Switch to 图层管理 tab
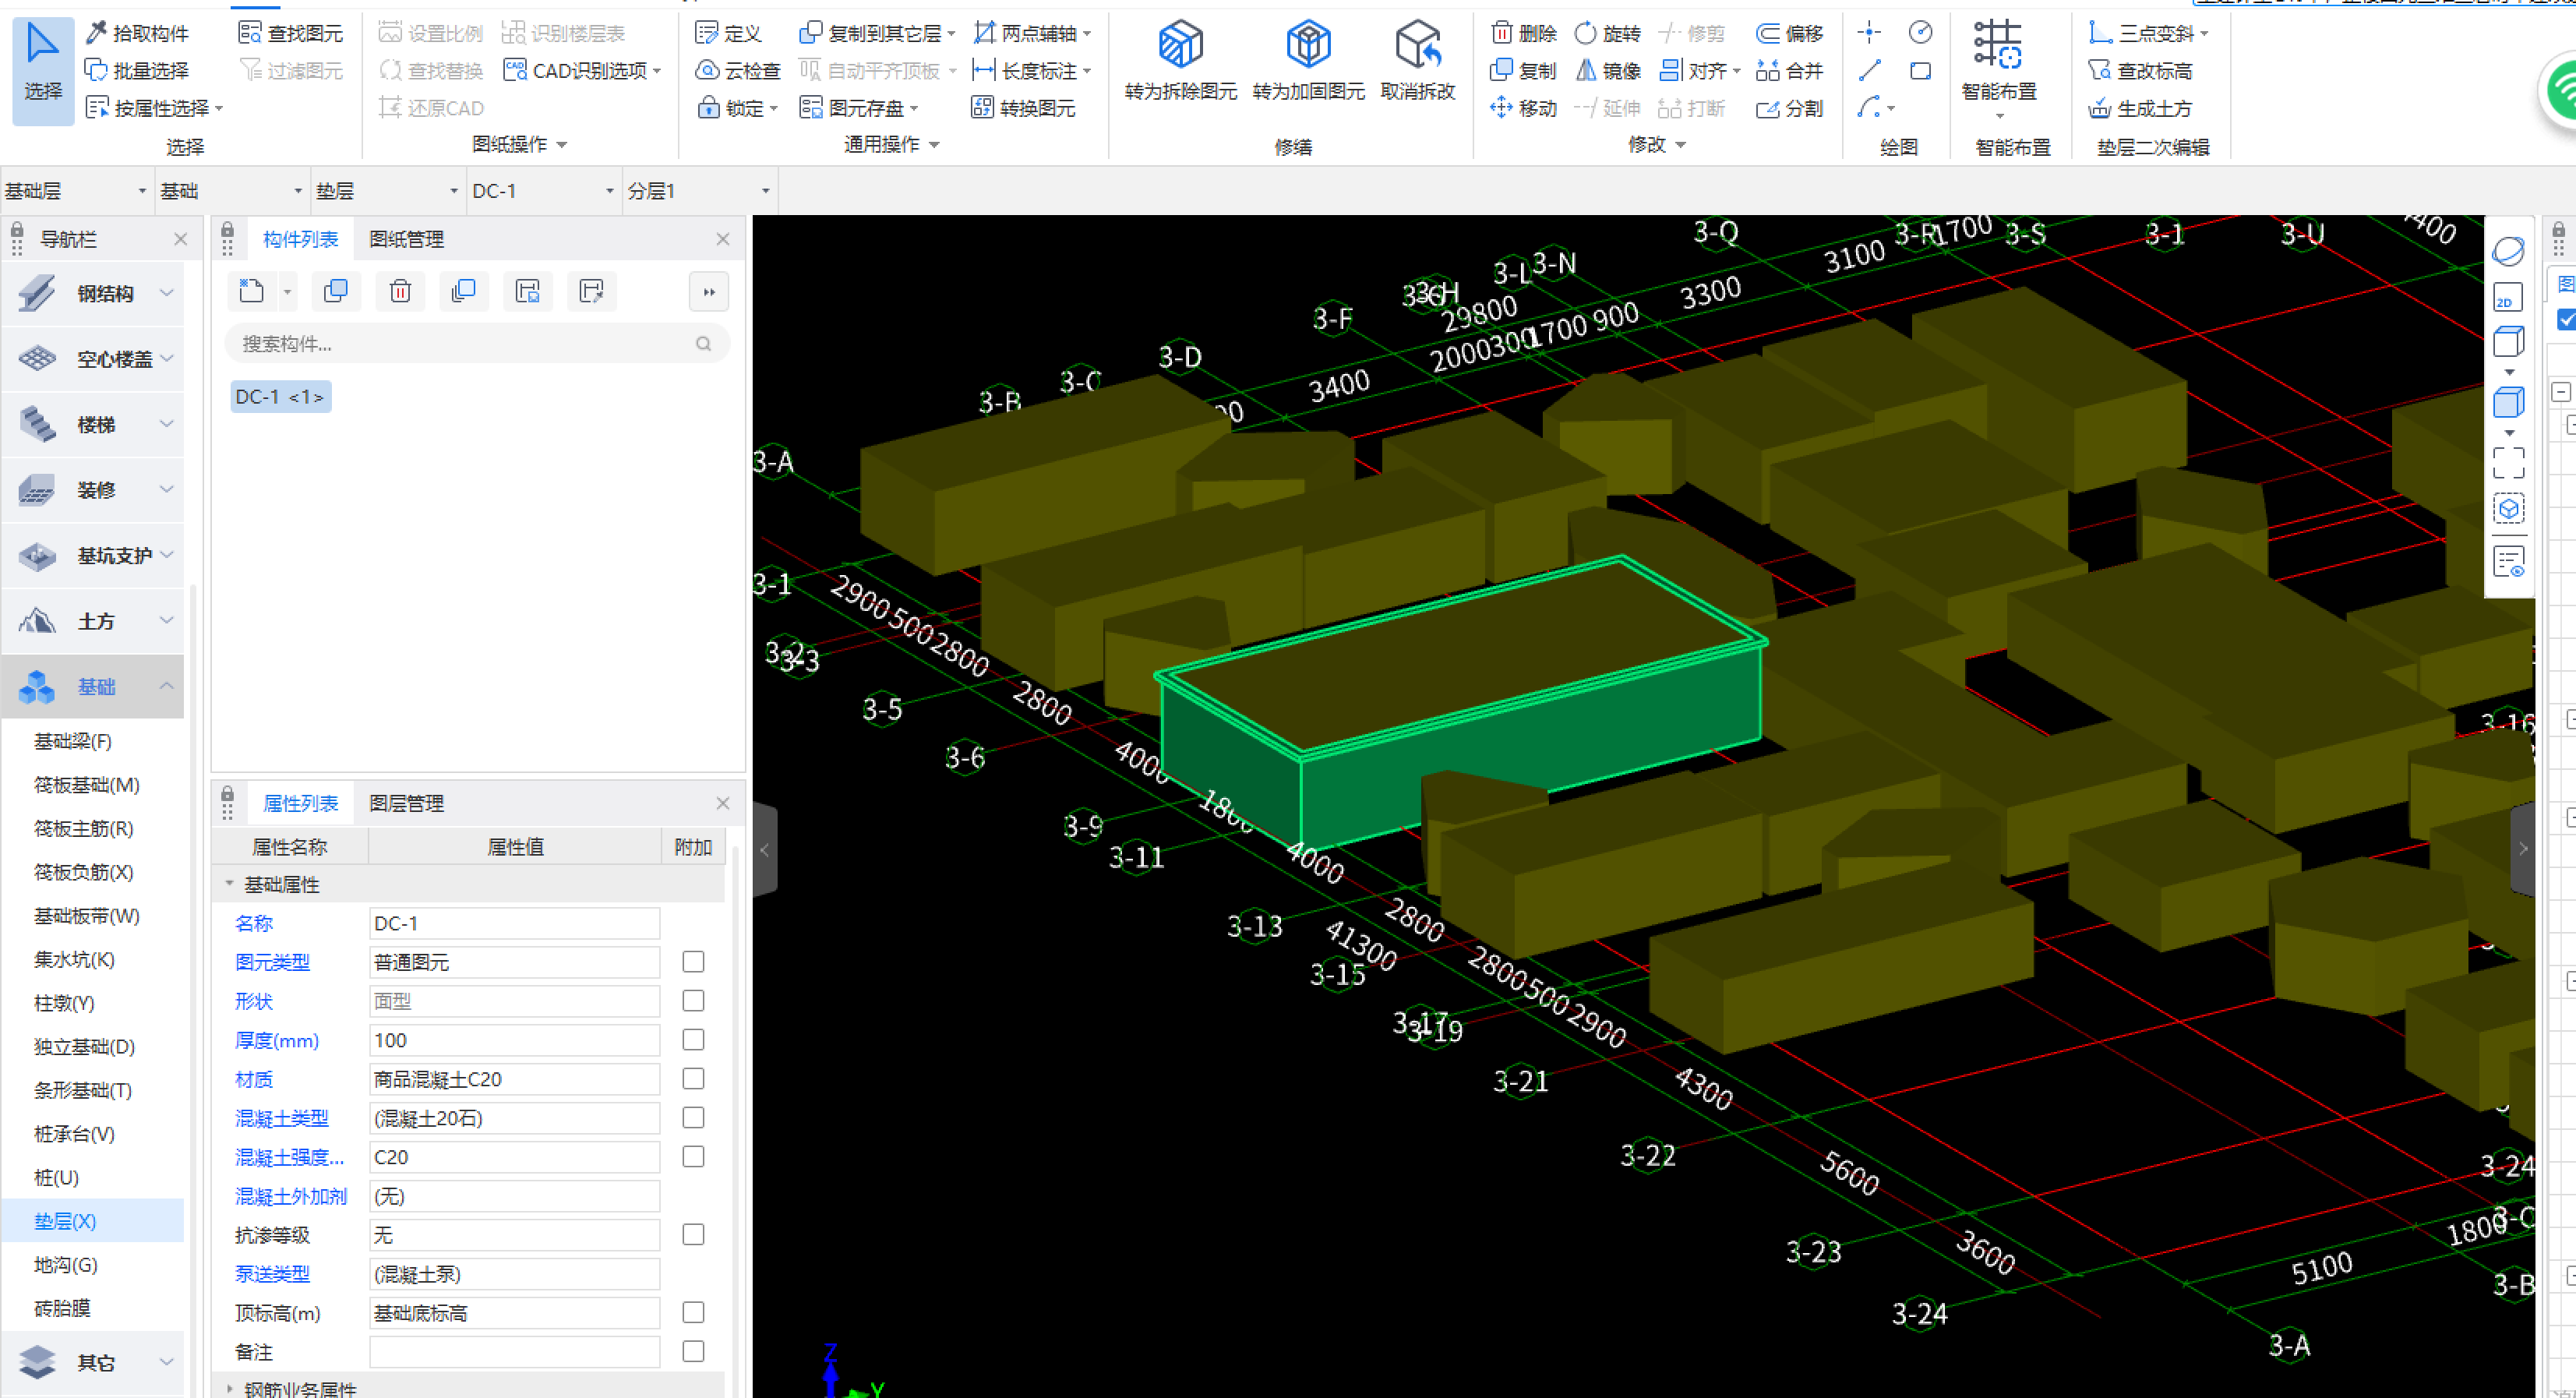The height and width of the screenshot is (1398, 2576). pyautogui.click(x=406, y=803)
